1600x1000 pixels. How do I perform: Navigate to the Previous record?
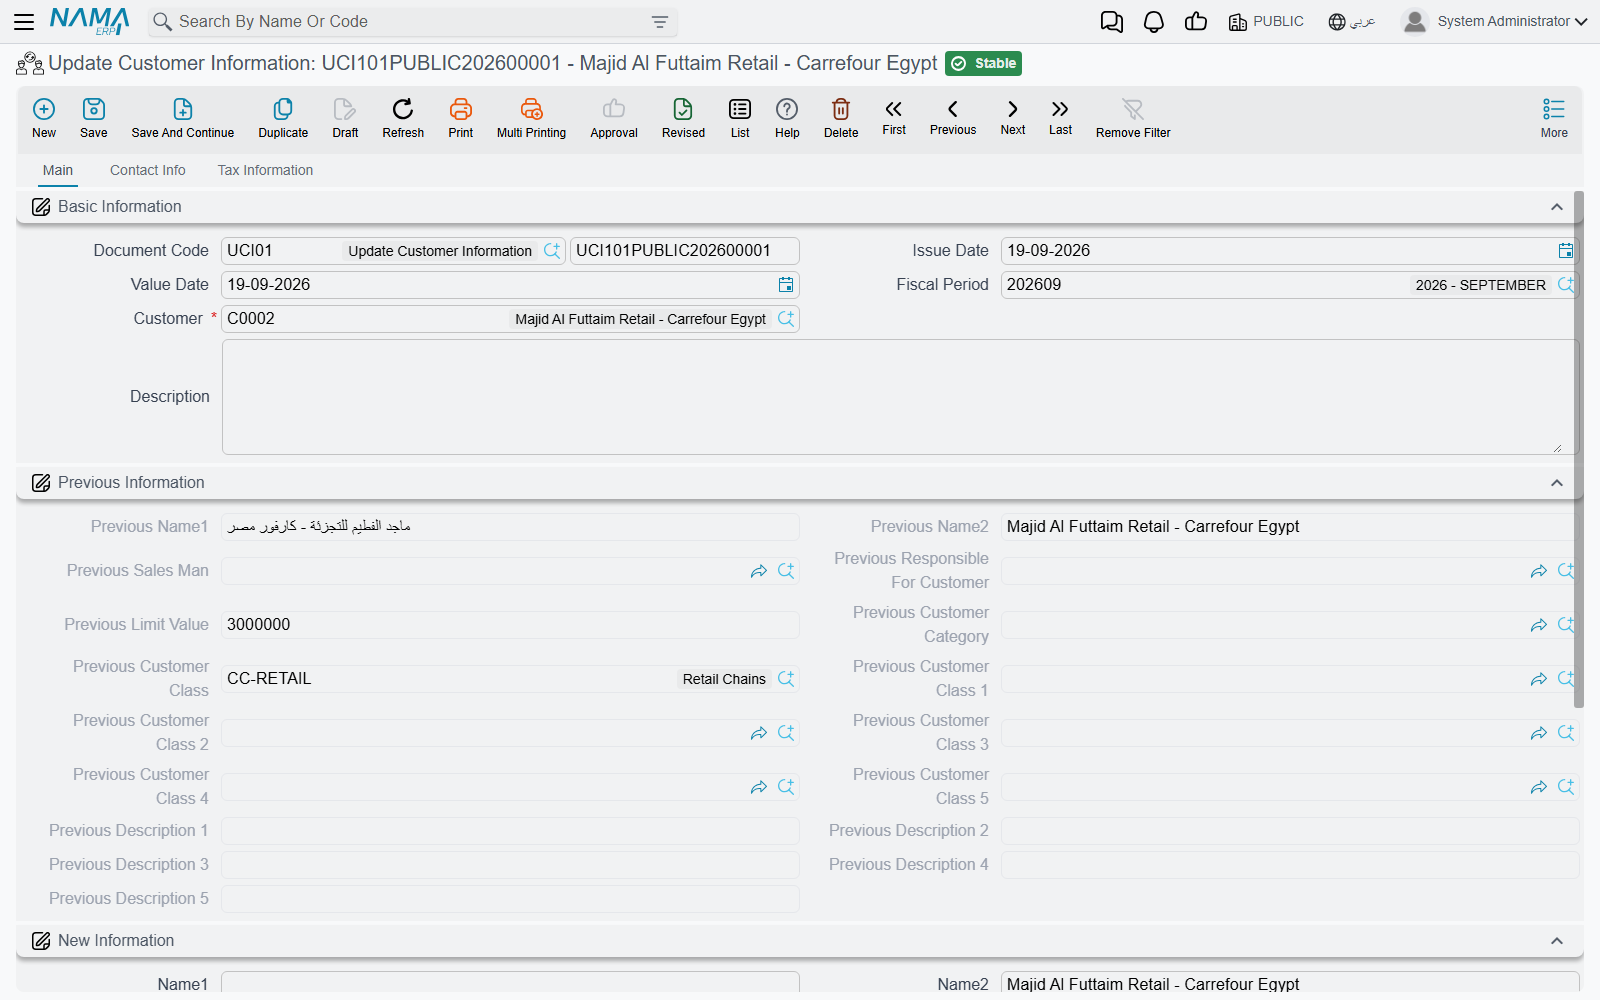point(953,117)
